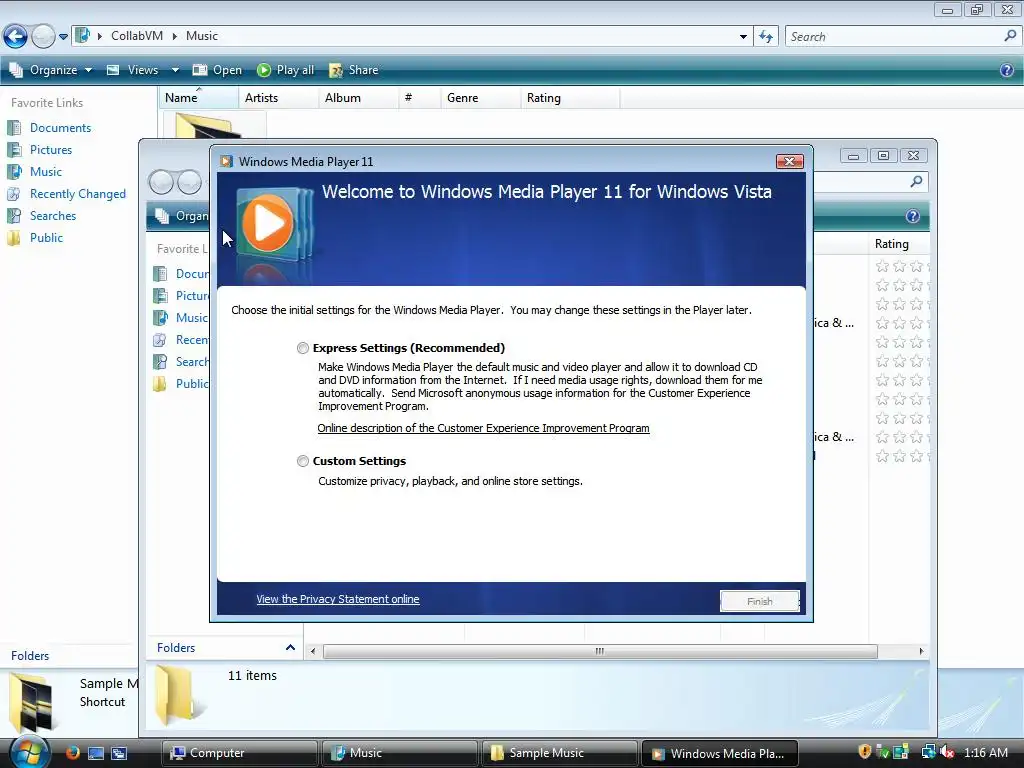The width and height of the screenshot is (1024, 768).
Task: Click the security shield tray icon
Action: (x=865, y=752)
